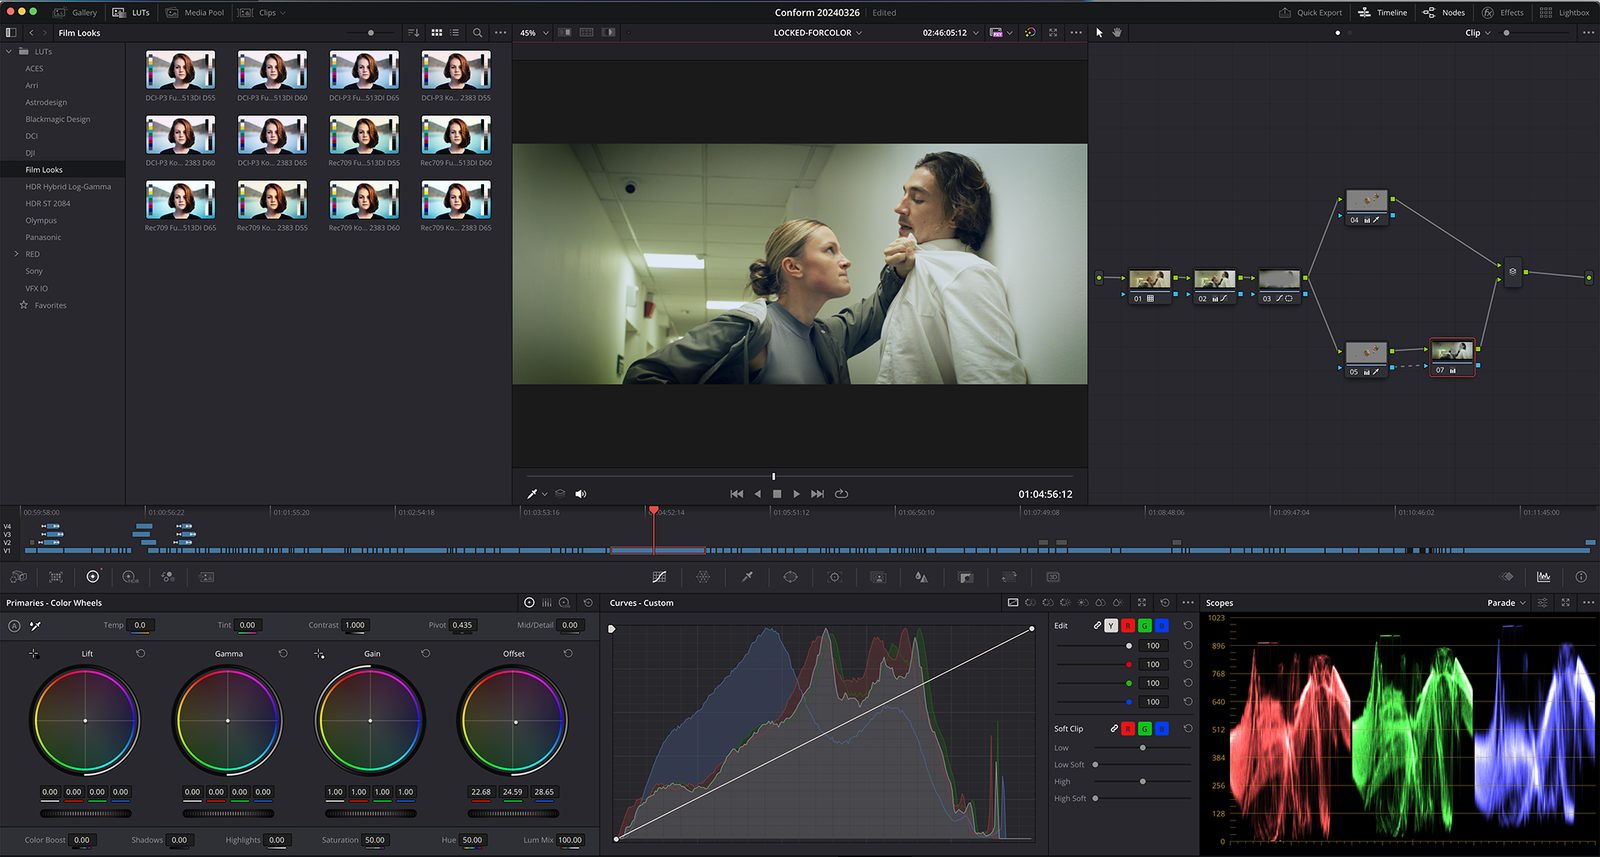Expand the RED LUT folder
Viewport: 1600px width, 857px height.
tap(17, 254)
